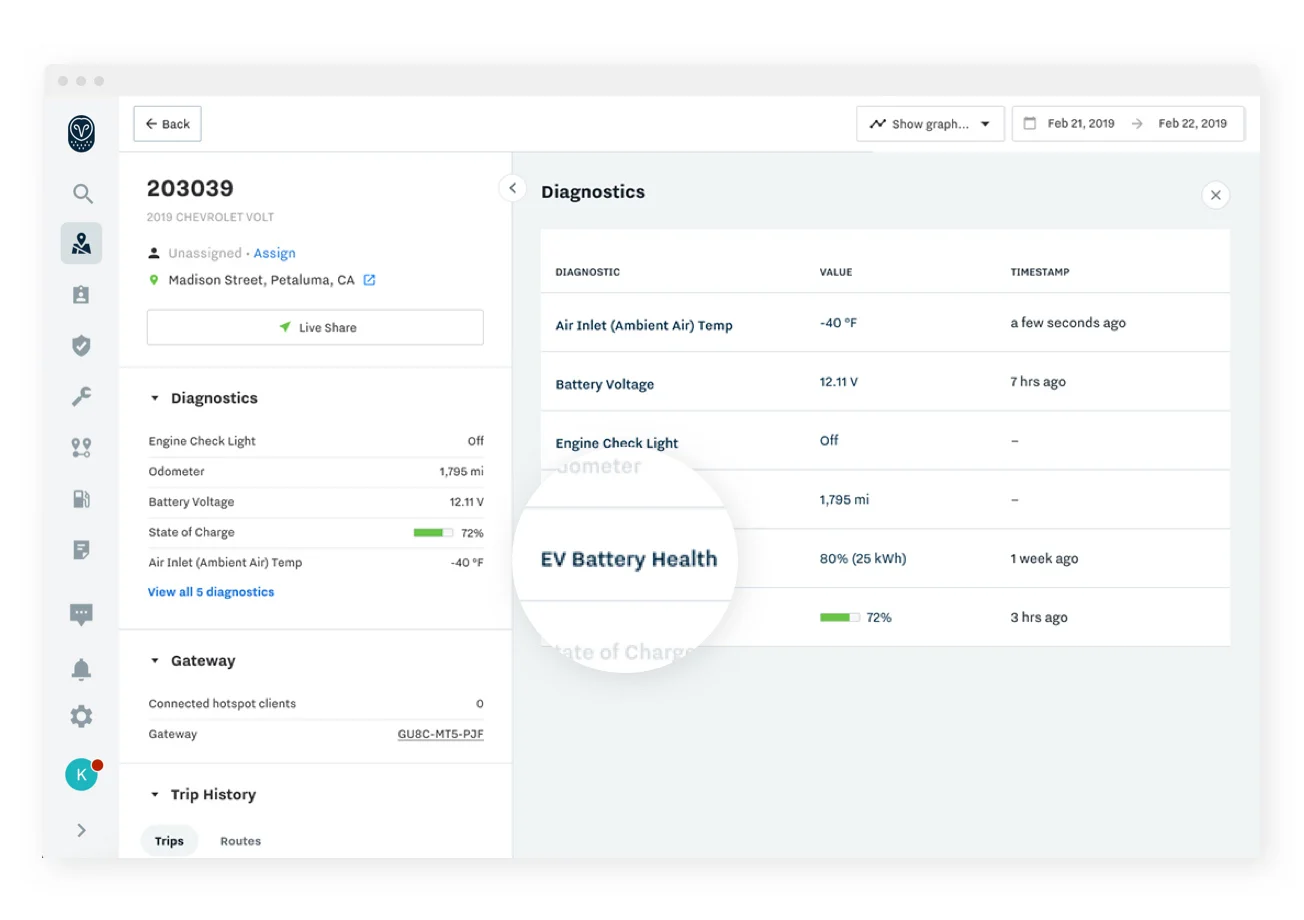Switch to the Routes tab
This screenshot has height=920, width=1304.
click(x=240, y=841)
